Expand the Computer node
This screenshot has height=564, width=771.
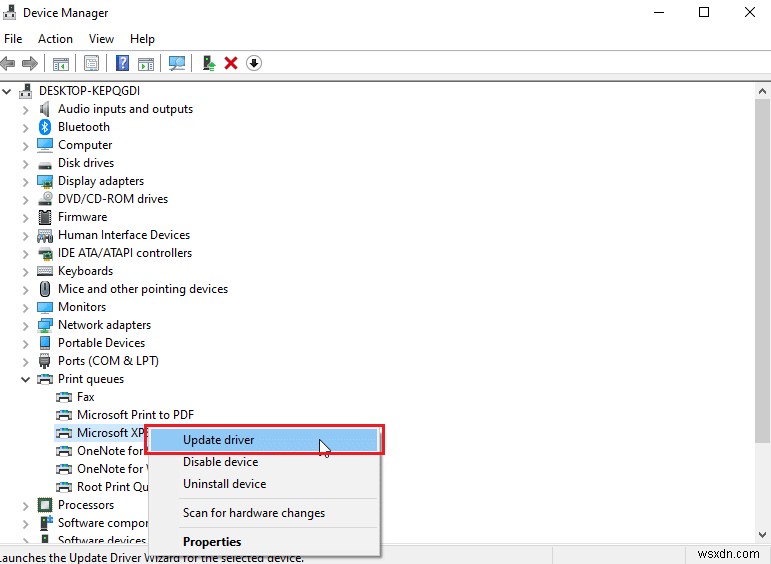coord(26,145)
